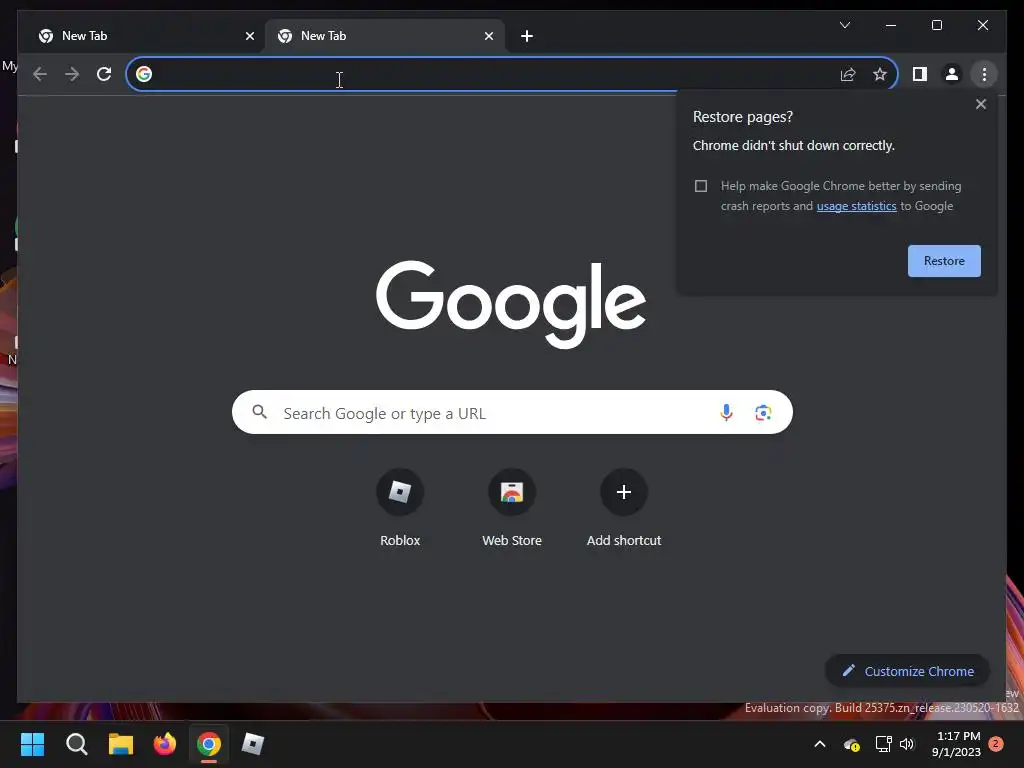Open clock showing 1:17 PM
The image size is (1024, 768).
pyautogui.click(x=956, y=744)
